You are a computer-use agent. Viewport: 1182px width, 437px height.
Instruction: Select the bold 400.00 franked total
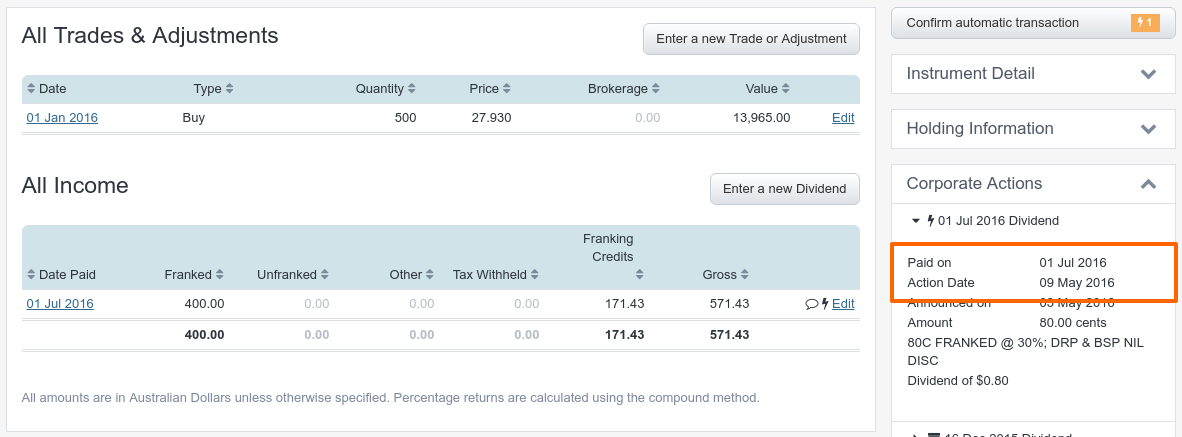(204, 335)
